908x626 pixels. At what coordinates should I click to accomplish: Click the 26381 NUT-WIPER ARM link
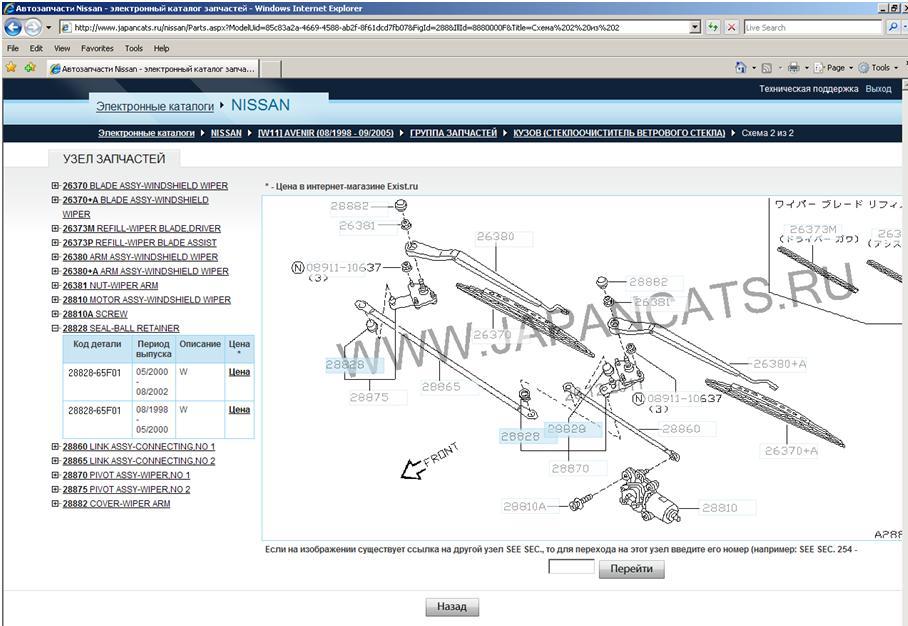(x=110, y=285)
